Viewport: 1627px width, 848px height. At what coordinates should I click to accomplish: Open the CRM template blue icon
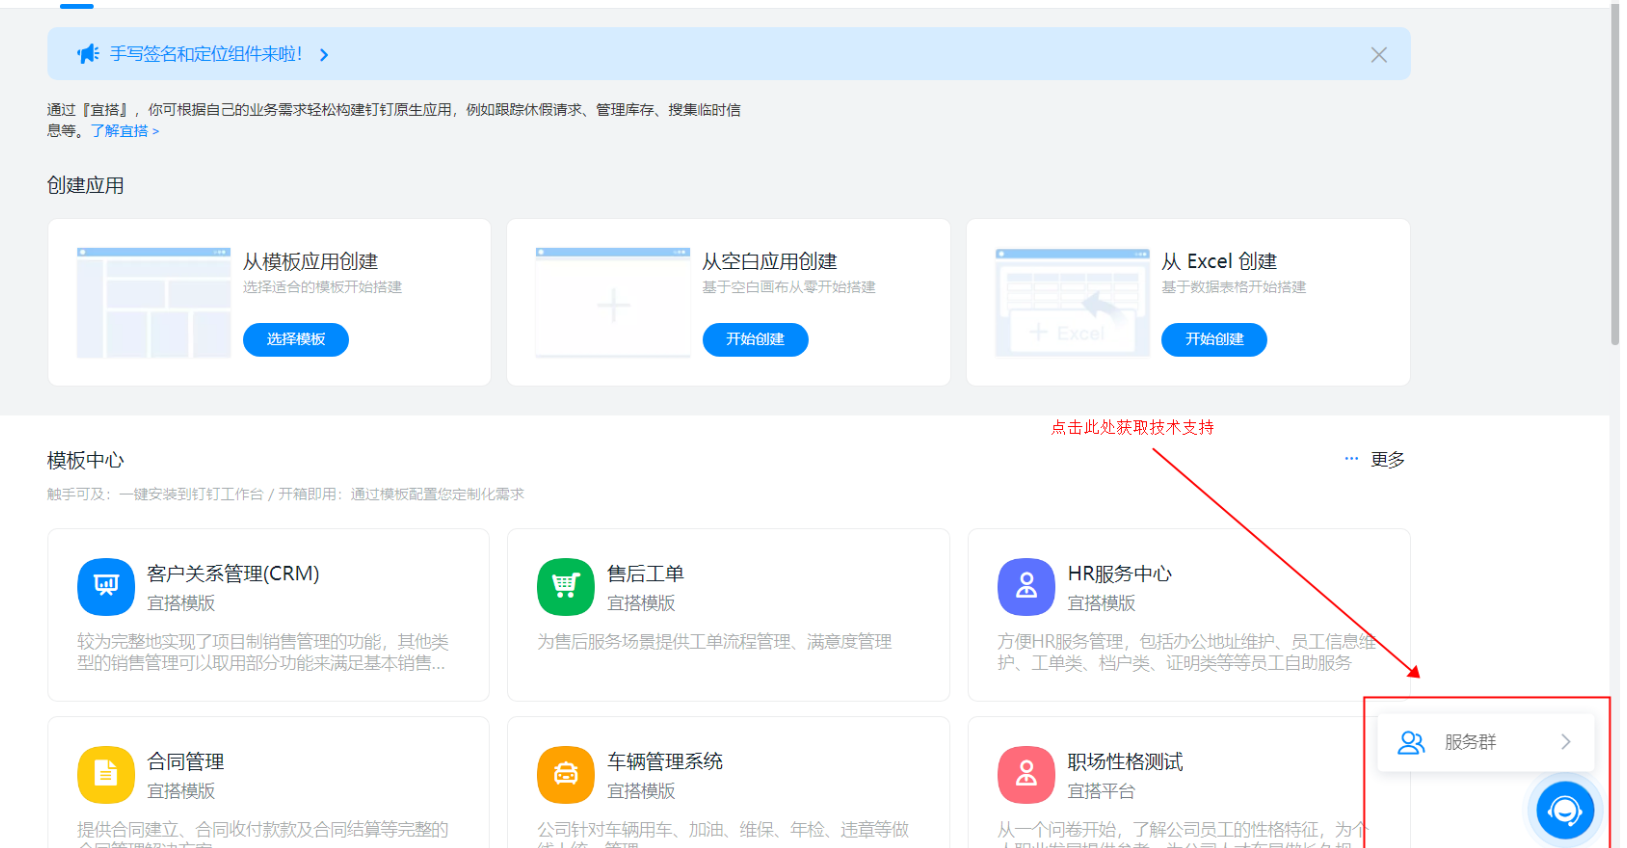click(x=106, y=587)
